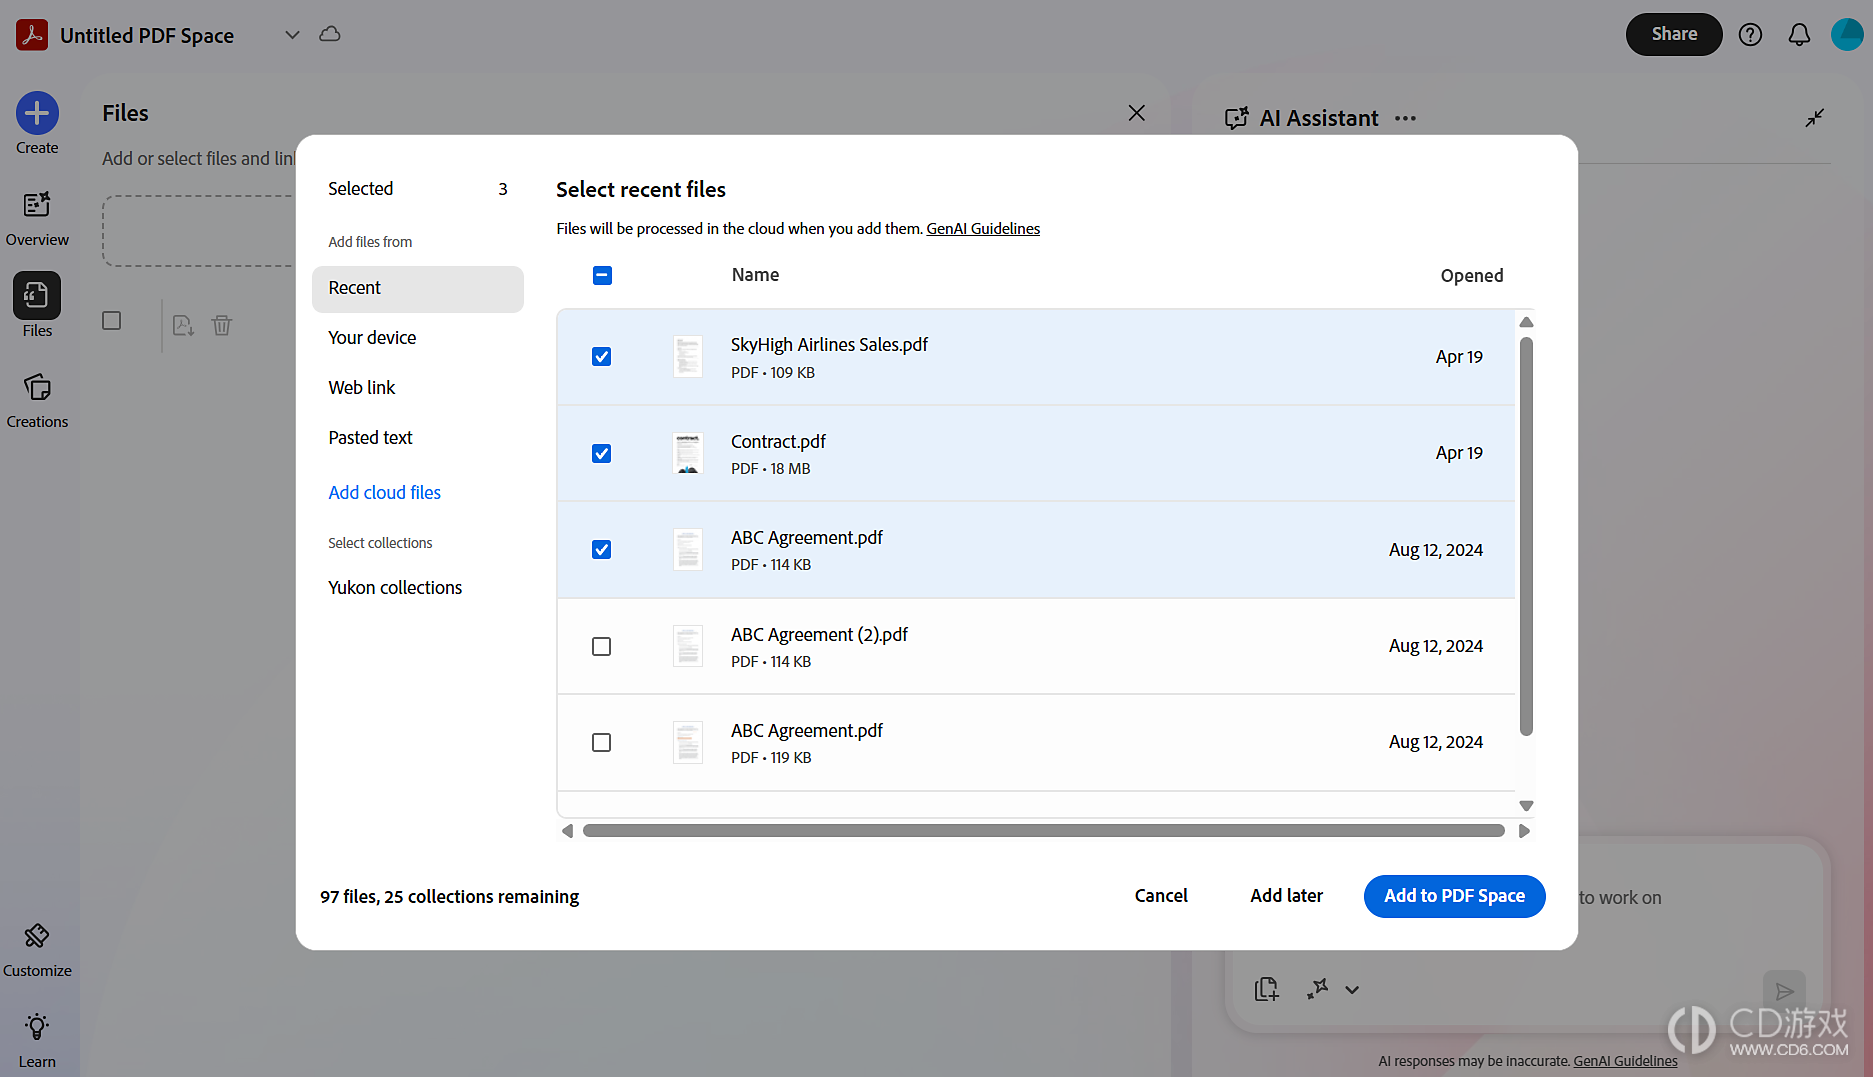Check the ABC Agreement (2).pdf checkbox

pos(601,647)
